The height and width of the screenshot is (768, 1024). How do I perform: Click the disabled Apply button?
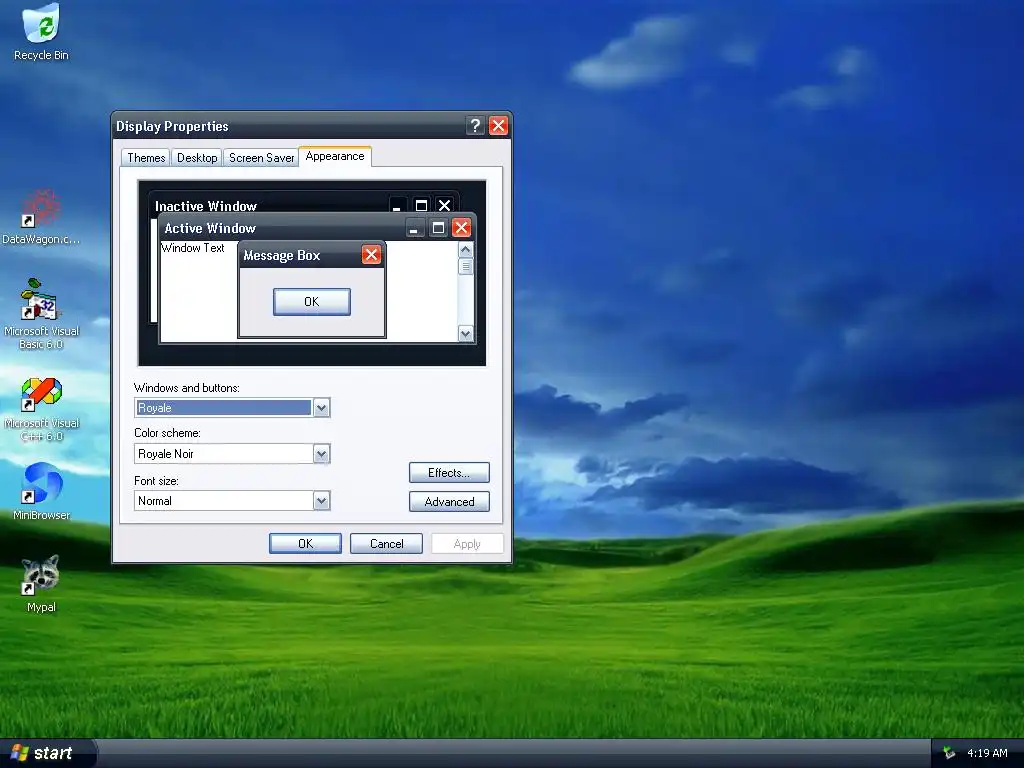pyautogui.click(x=467, y=543)
